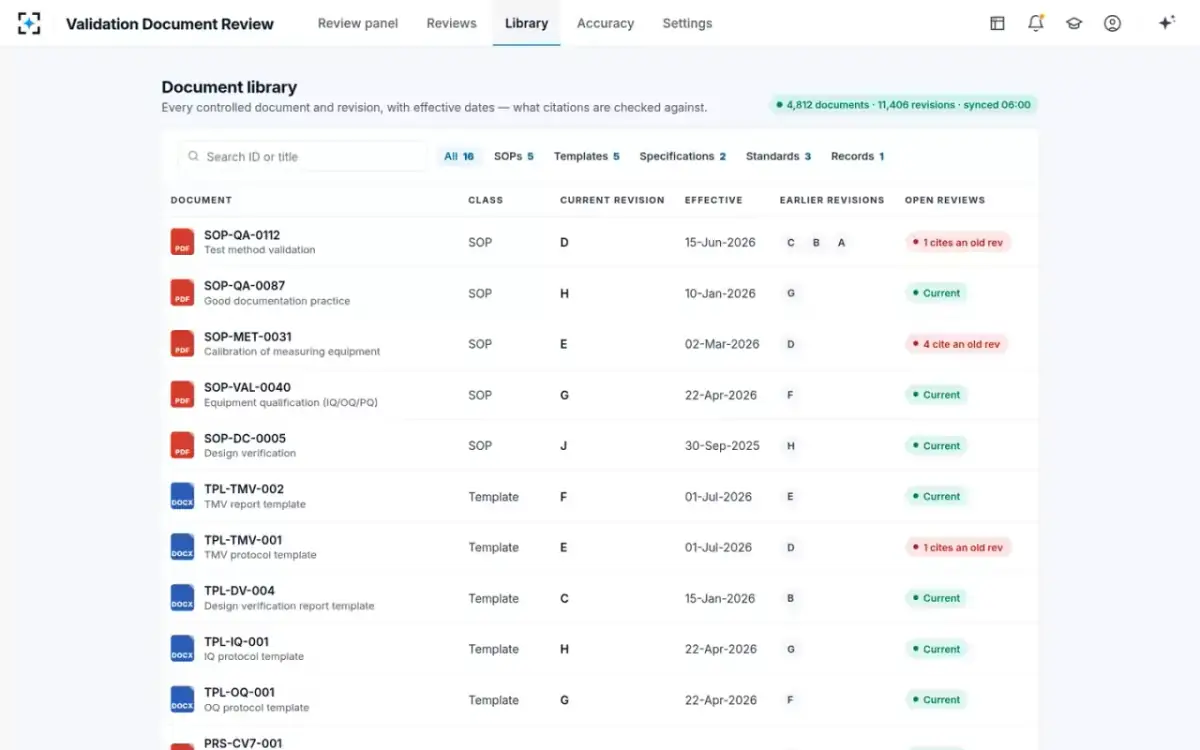Click the PDF icon for SOP-DC-0005
This screenshot has width=1200, height=750.
[182, 446]
